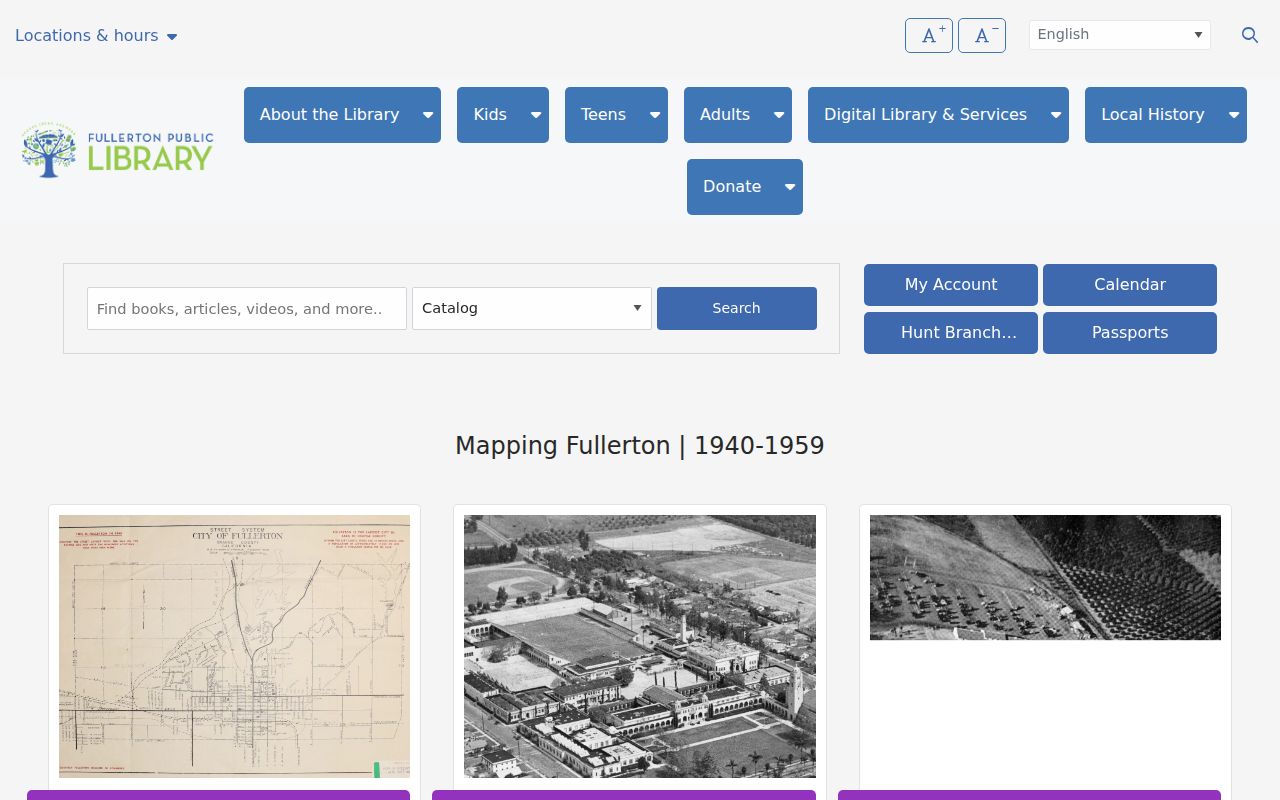Open the Calendar button
The width and height of the screenshot is (1280, 800).
tap(1130, 285)
